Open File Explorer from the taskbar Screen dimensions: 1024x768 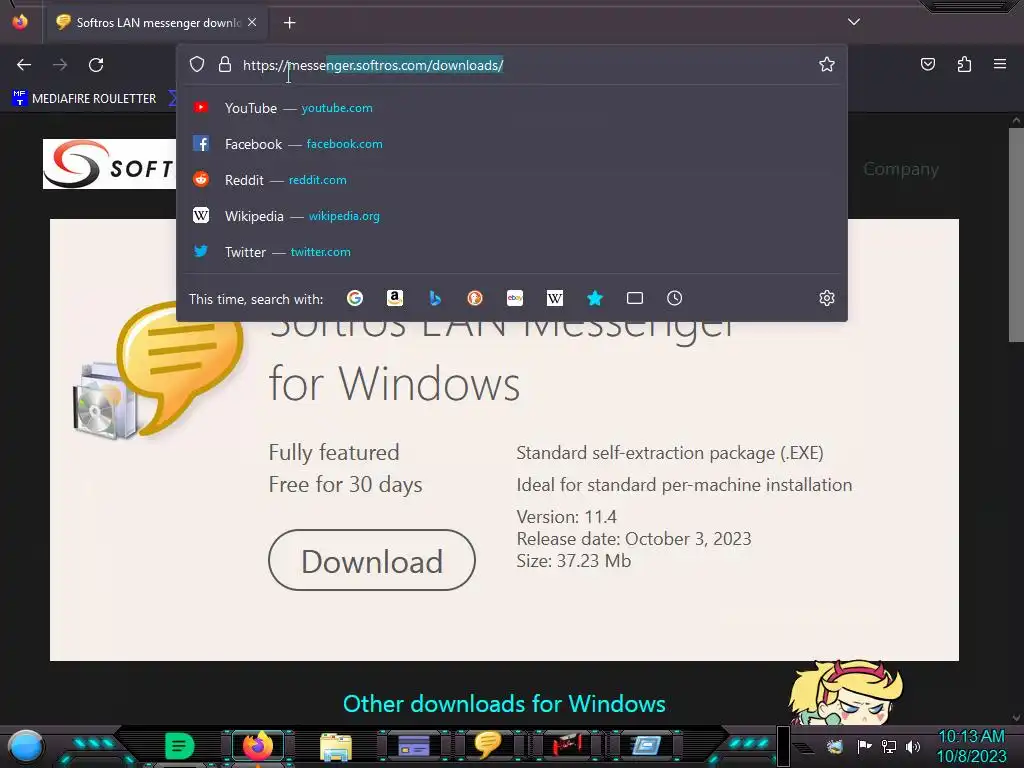tap(336, 746)
